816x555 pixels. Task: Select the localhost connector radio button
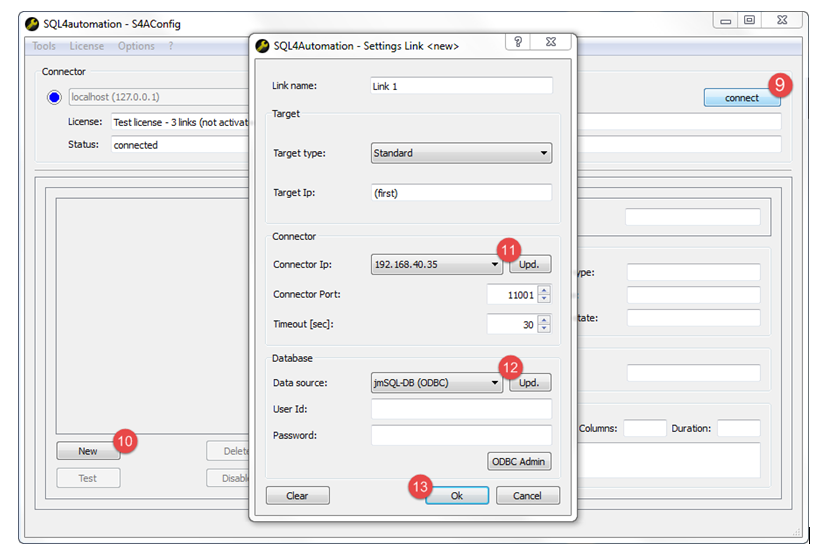[x=54, y=98]
